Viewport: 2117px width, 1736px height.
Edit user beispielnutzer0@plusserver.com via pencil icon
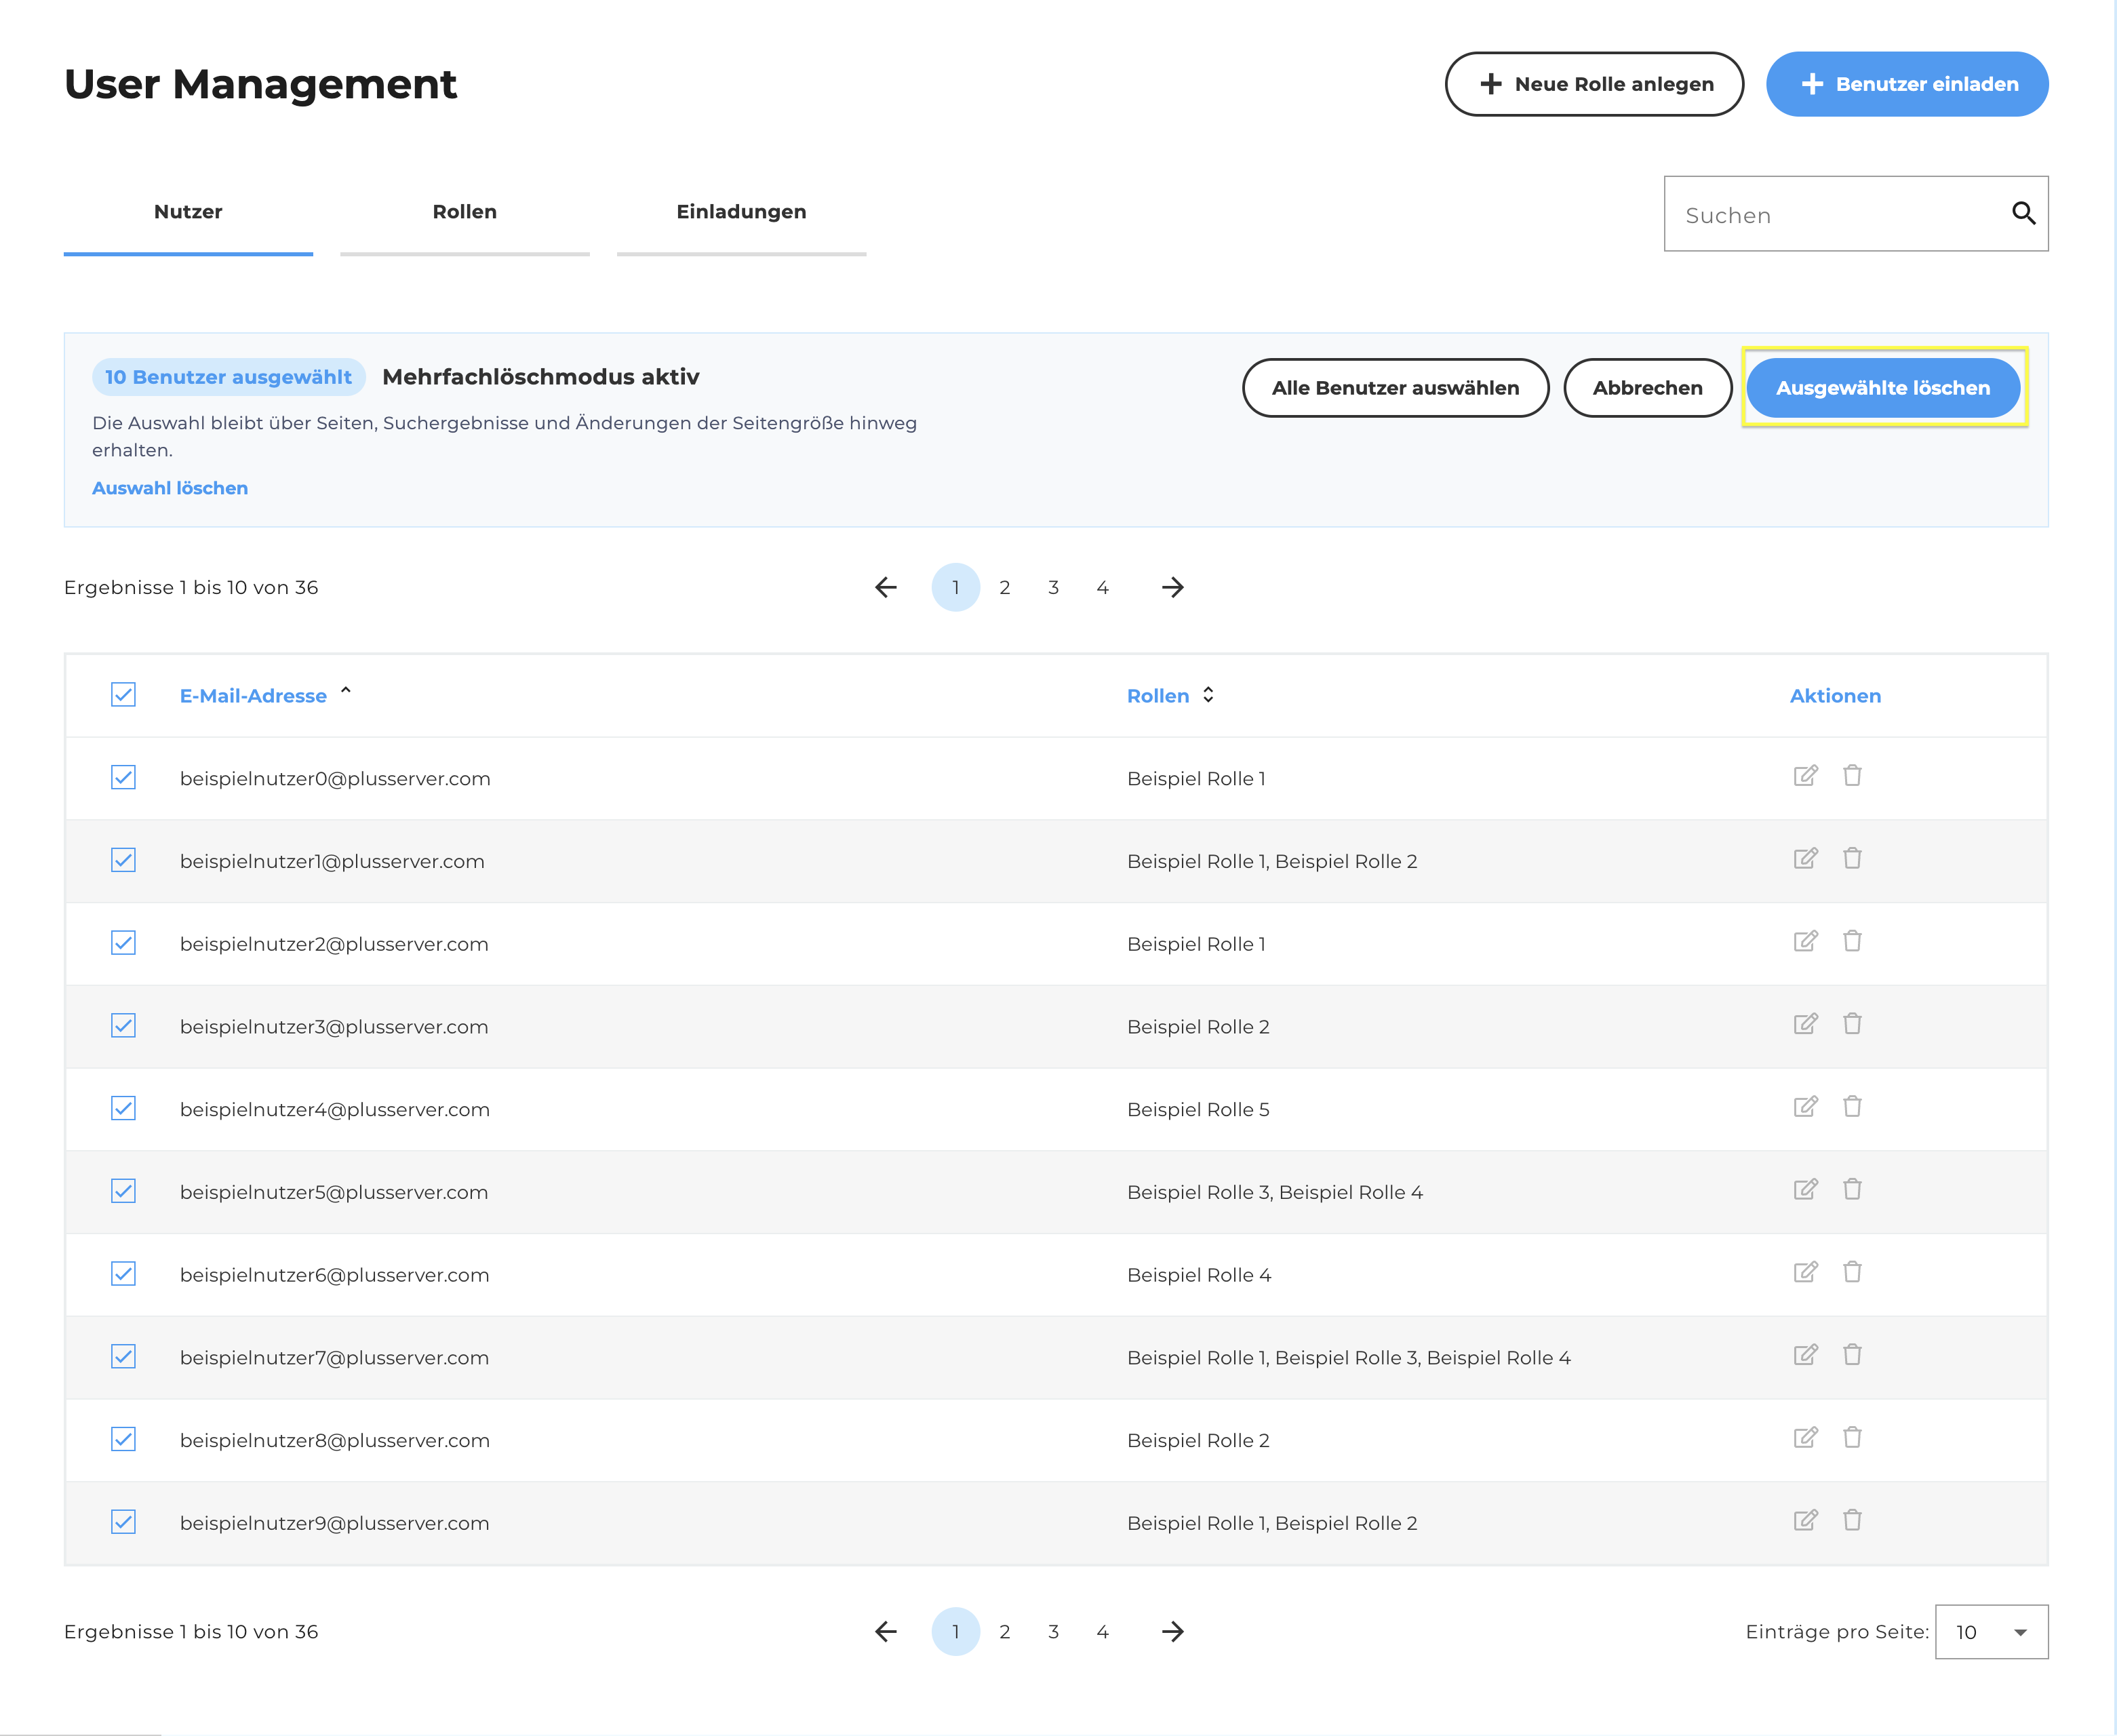point(1805,776)
